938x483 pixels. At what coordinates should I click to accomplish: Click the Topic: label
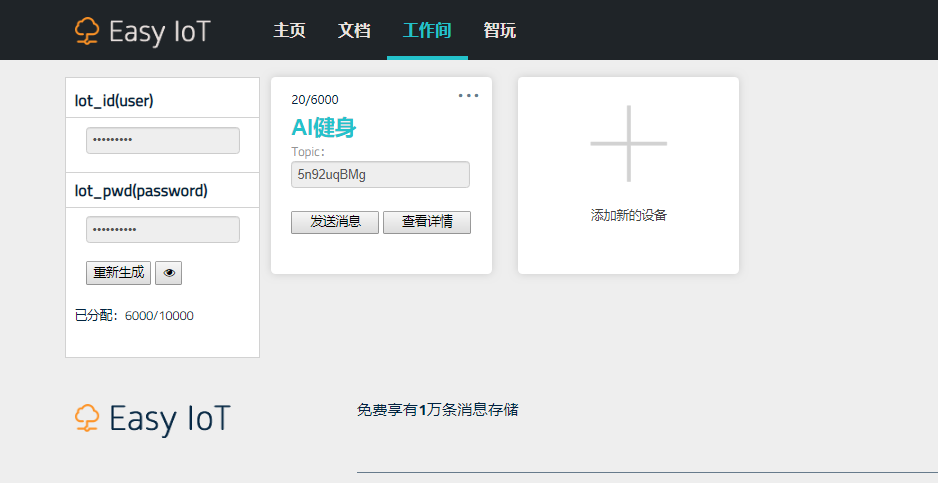(308, 152)
